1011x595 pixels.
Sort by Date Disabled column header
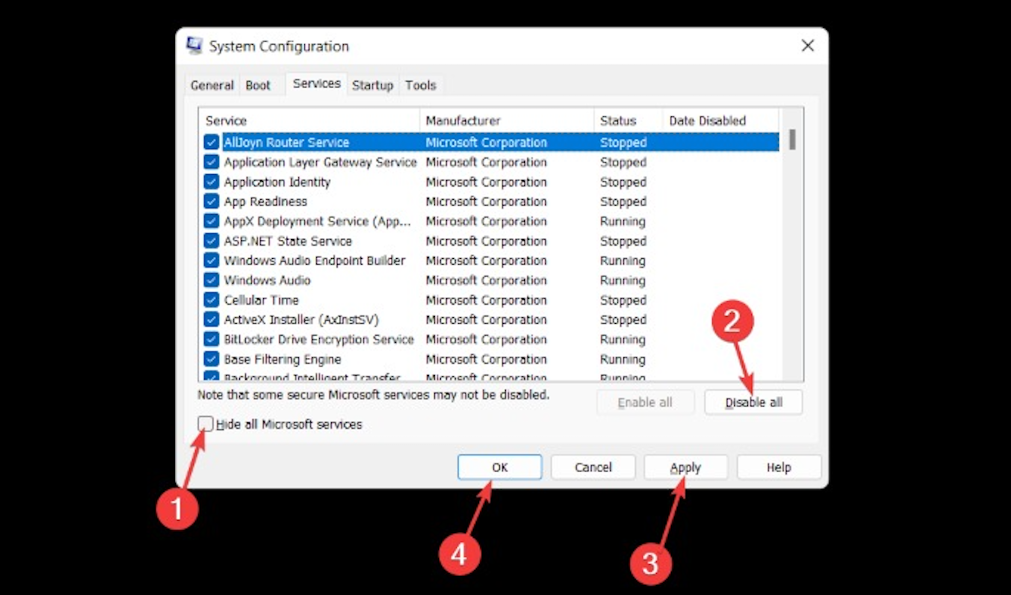[x=721, y=121]
